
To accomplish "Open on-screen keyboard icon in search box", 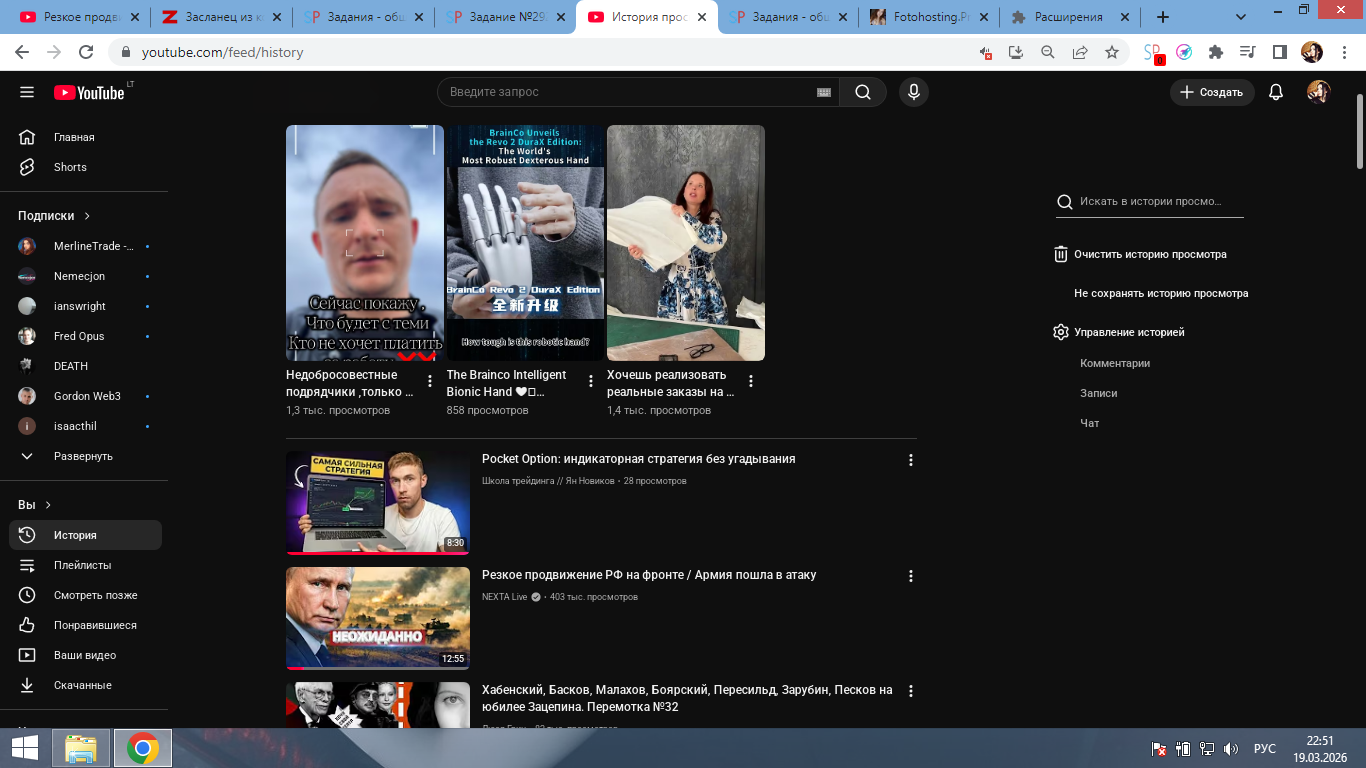I will coord(824,92).
